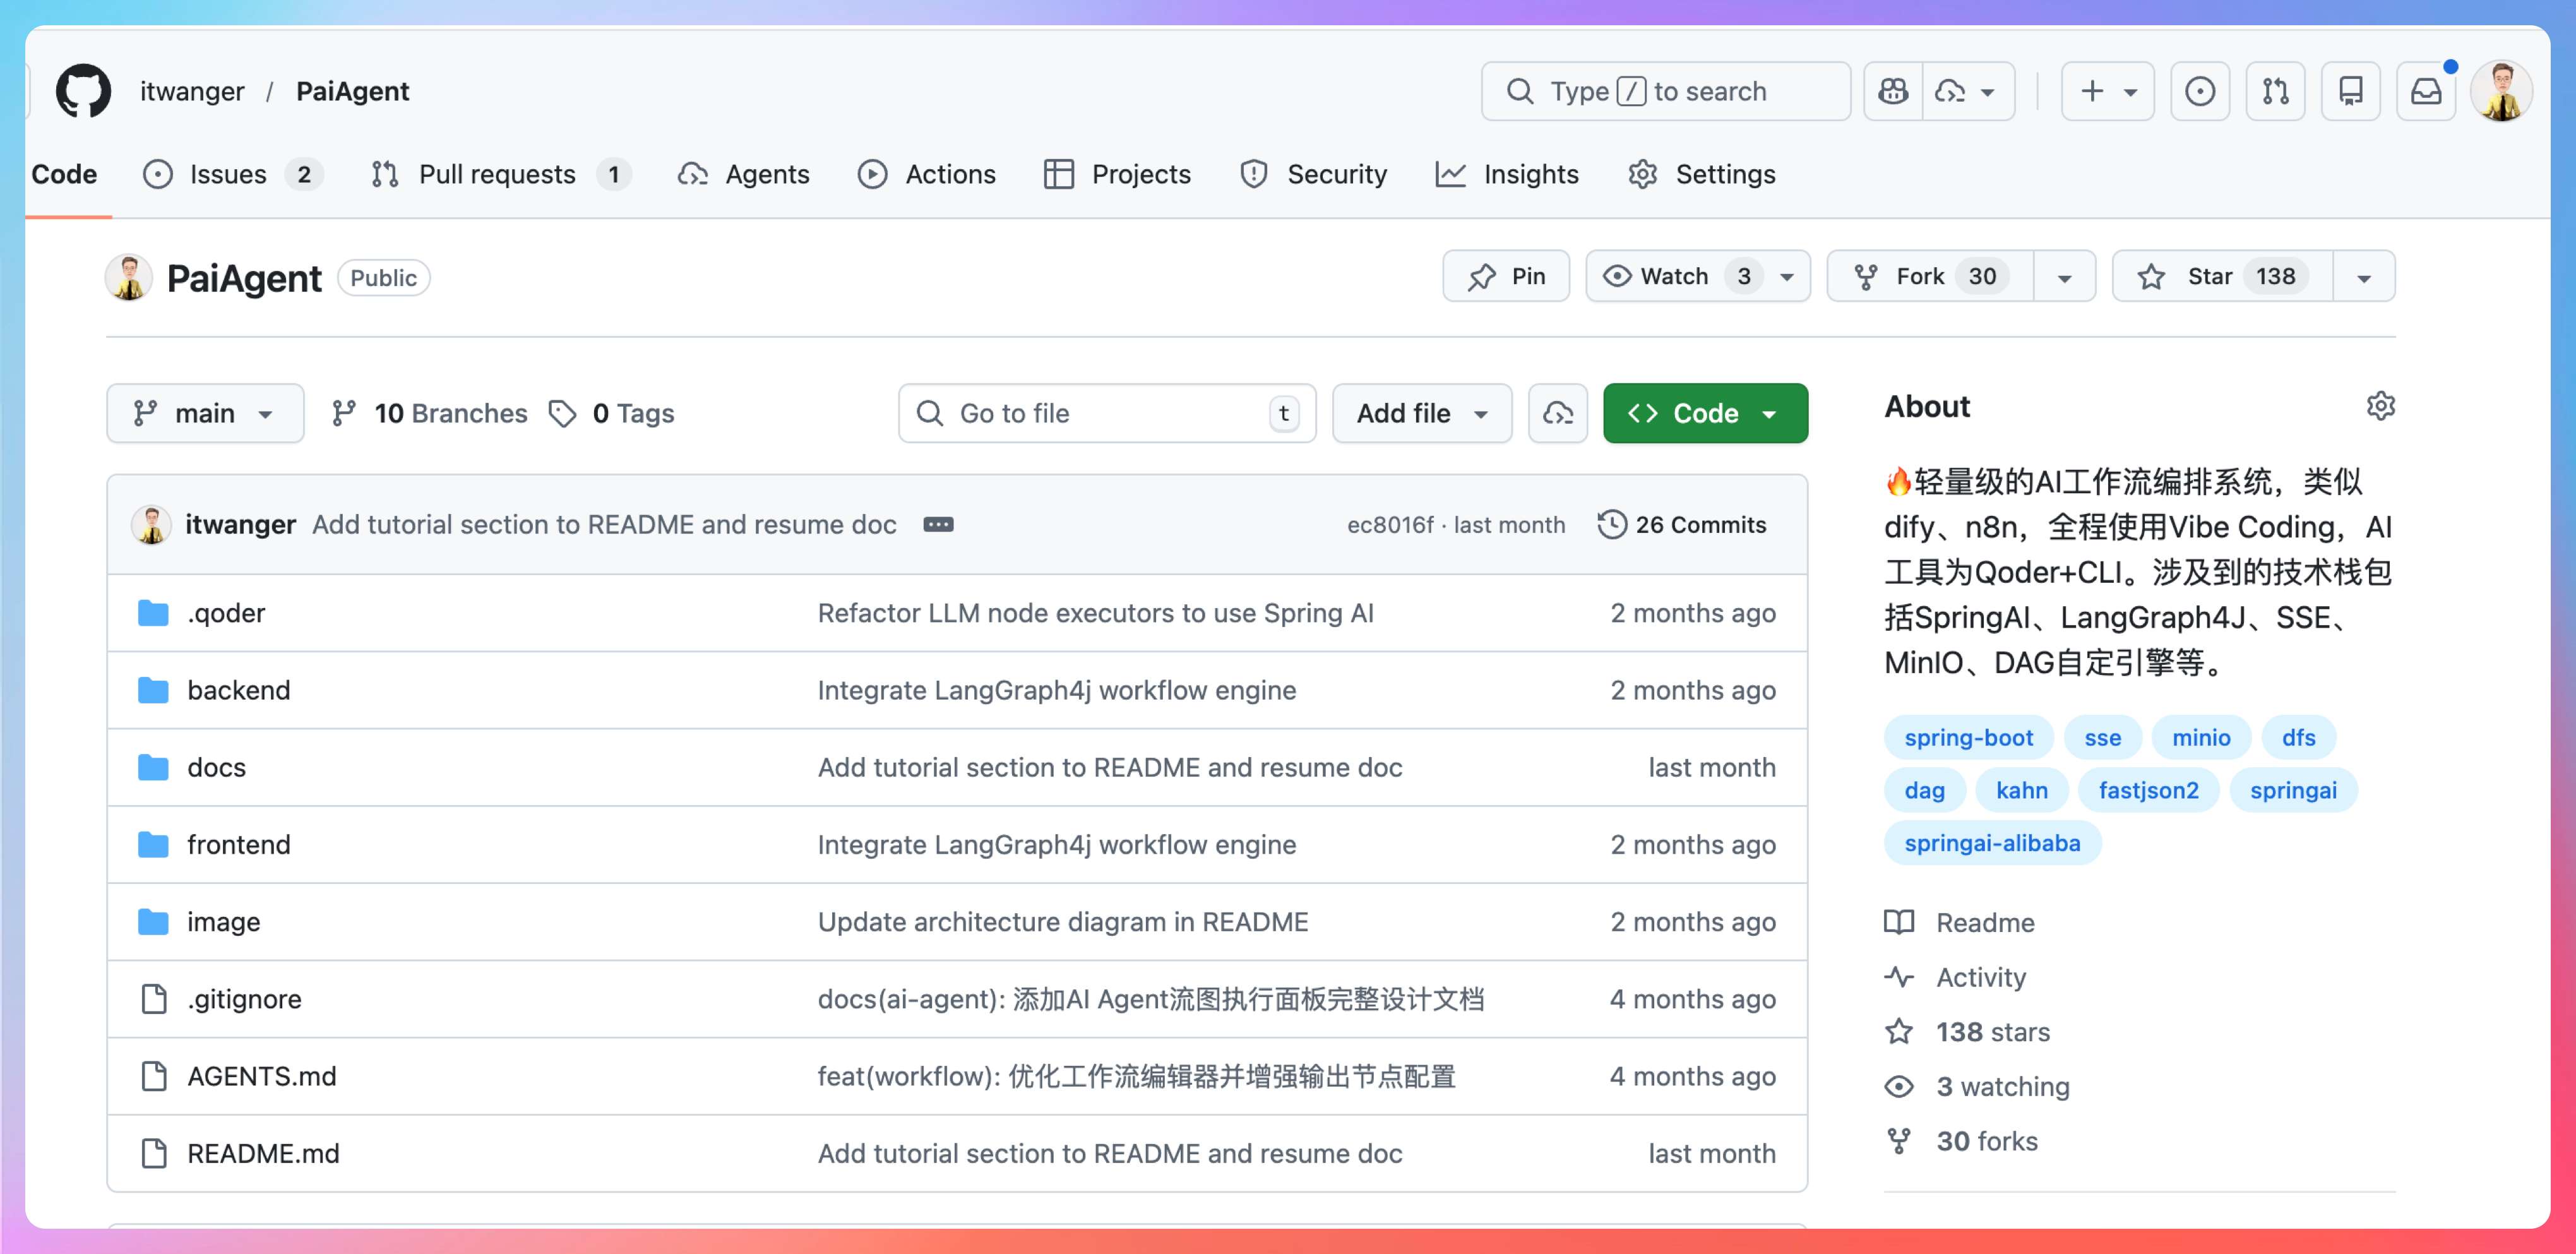Expand the Add file dropdown
Screen dimensions: 2576x1254
[x=1421, y=413]
